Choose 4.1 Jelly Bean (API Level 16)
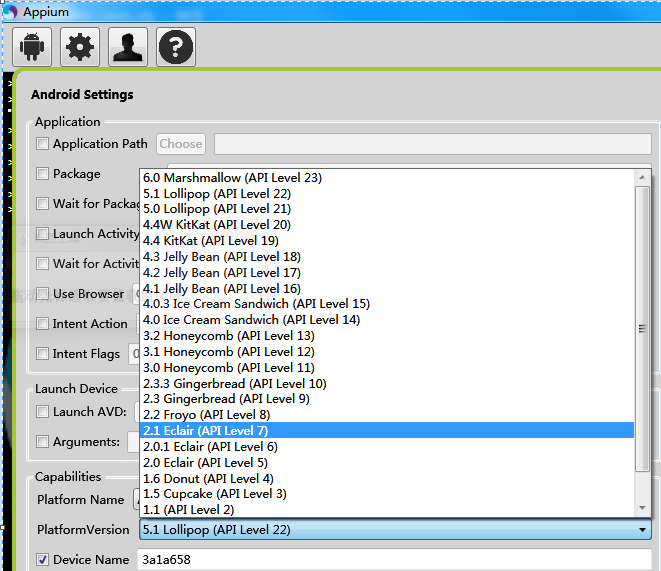This screenshot has width=661, height=571. (387, 289)
